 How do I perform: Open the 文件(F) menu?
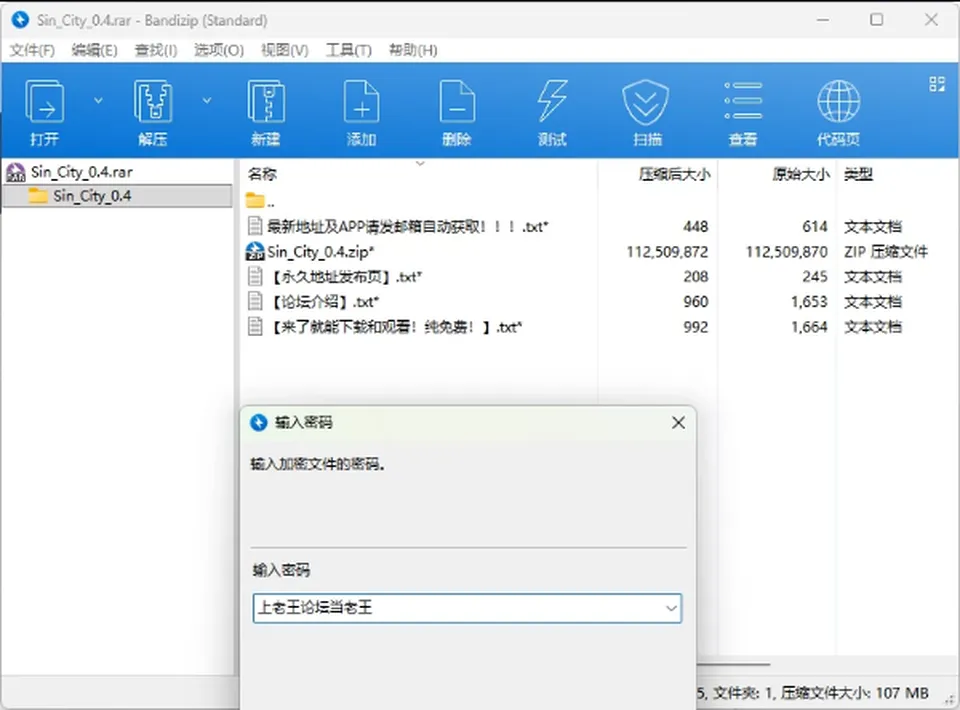coord(32,50)
